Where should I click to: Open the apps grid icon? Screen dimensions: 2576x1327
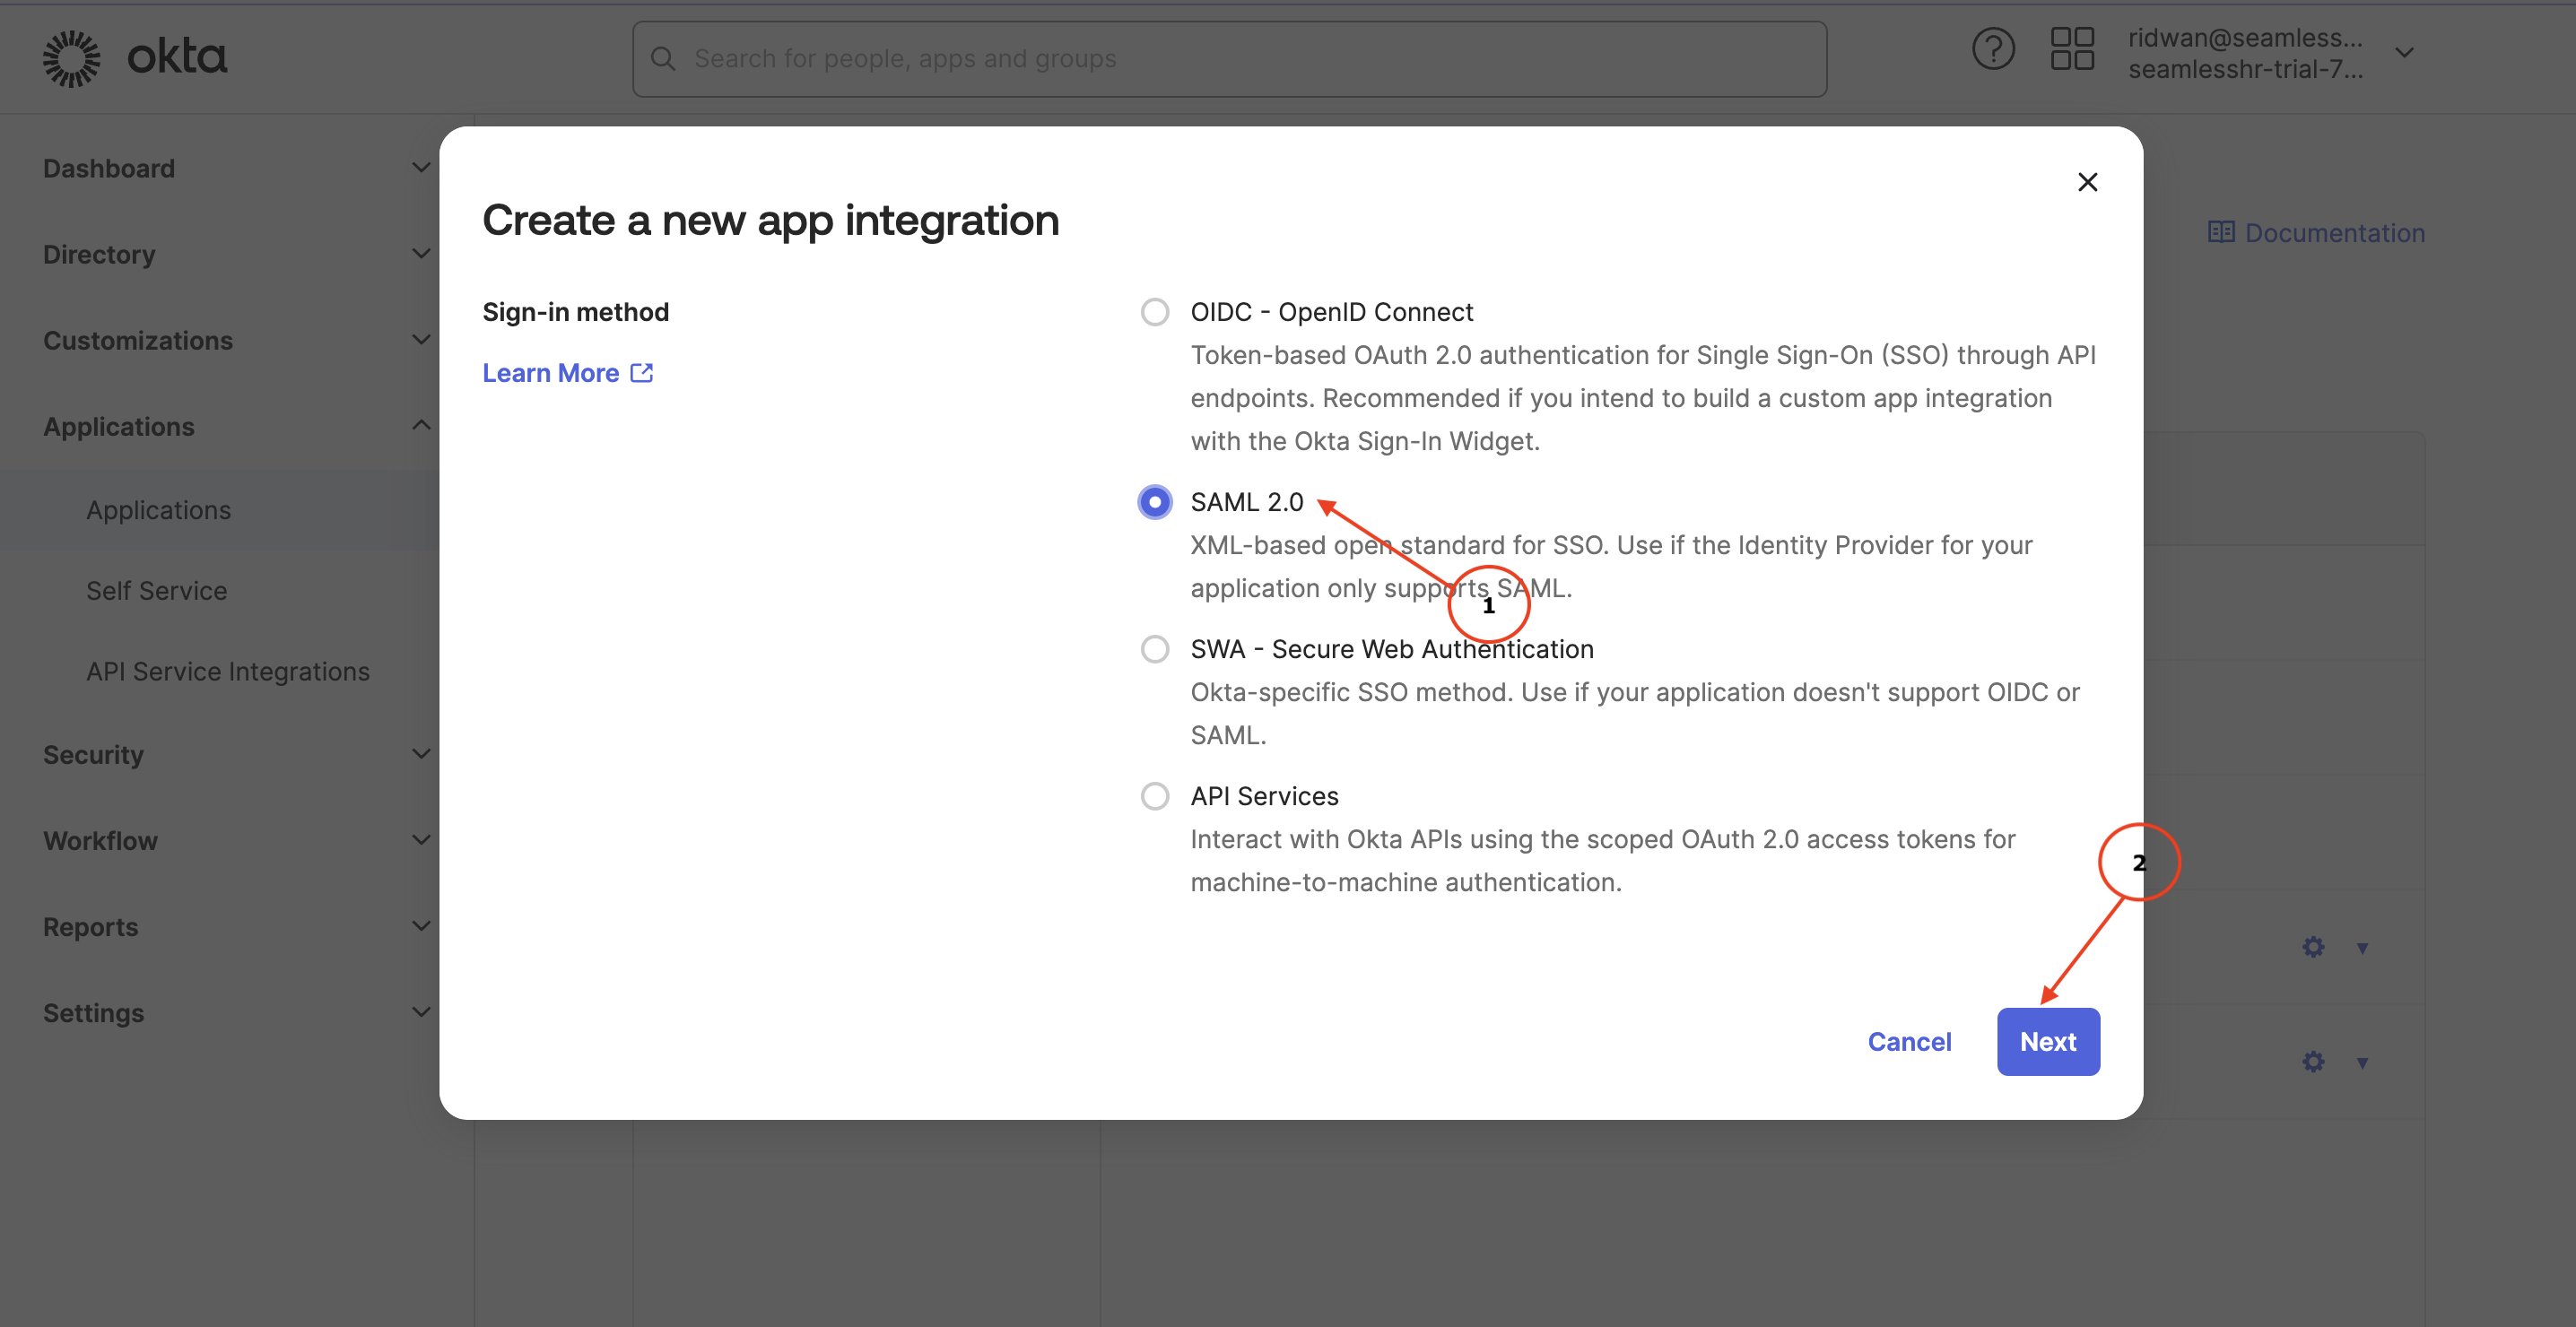click(2072, 50)
